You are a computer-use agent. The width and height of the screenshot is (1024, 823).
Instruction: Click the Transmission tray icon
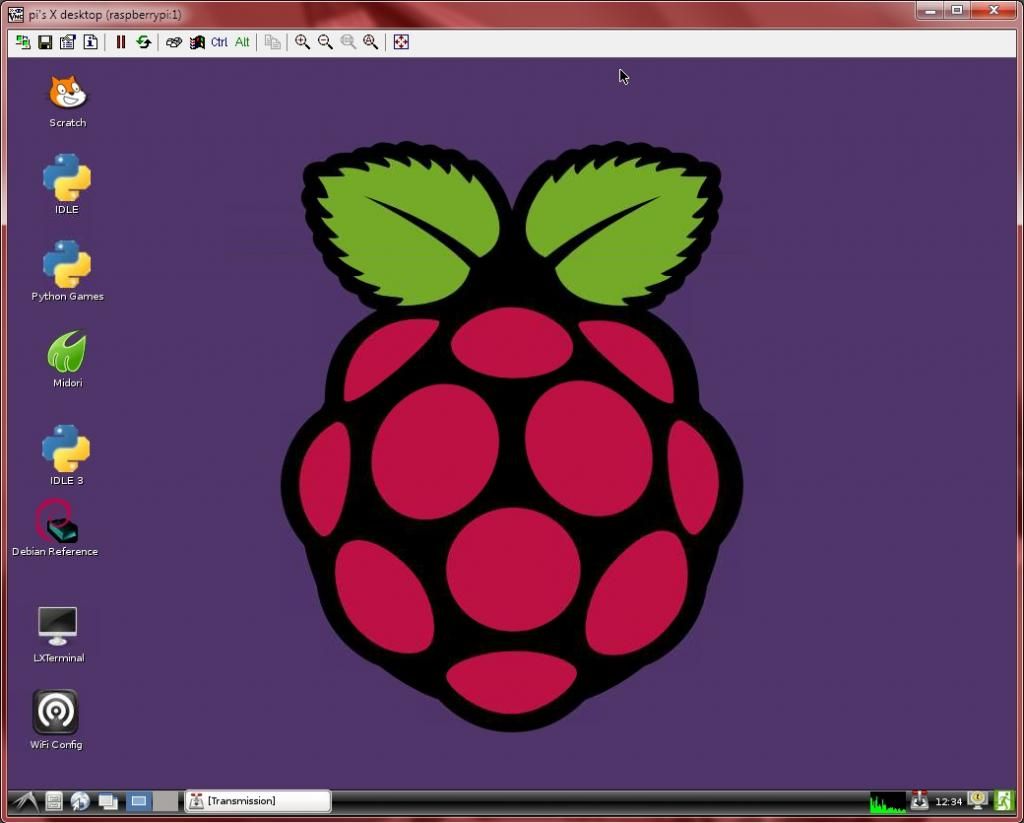pos(920,800)
